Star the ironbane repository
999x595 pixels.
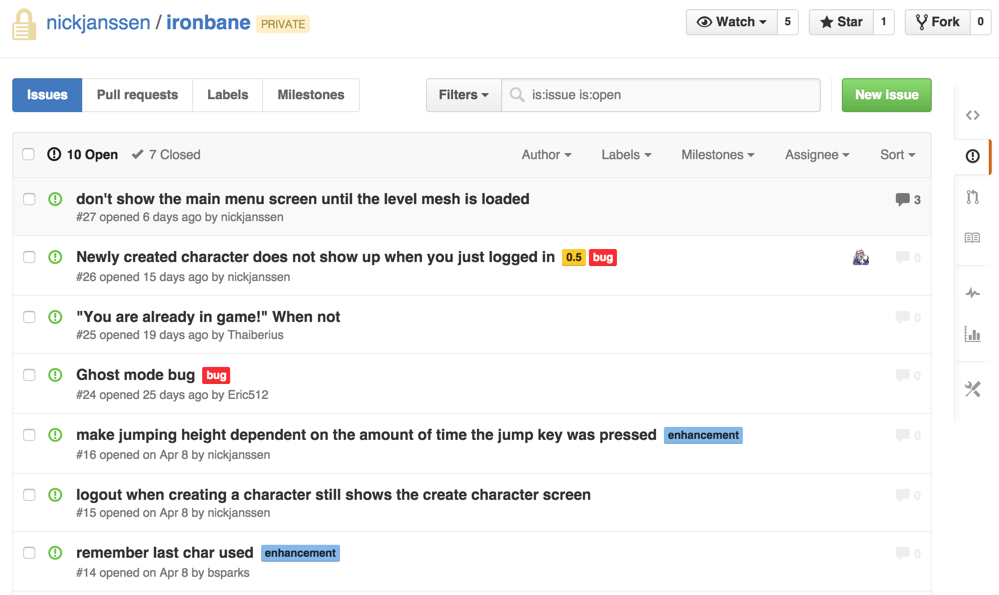pyautogui.click(x=841, y=22)
